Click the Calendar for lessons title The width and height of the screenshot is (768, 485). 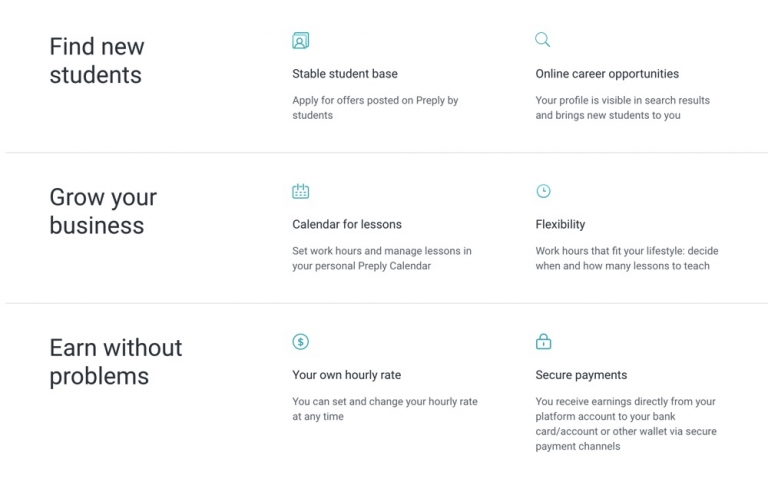[347, 225]
